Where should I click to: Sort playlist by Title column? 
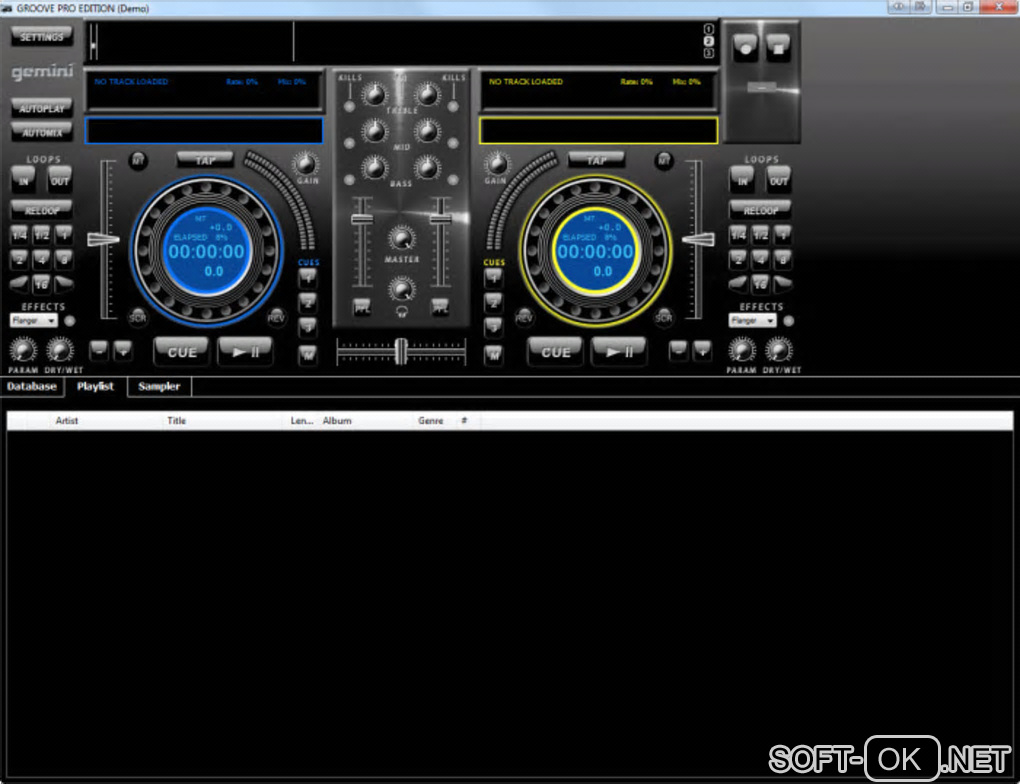pos(224,420)
